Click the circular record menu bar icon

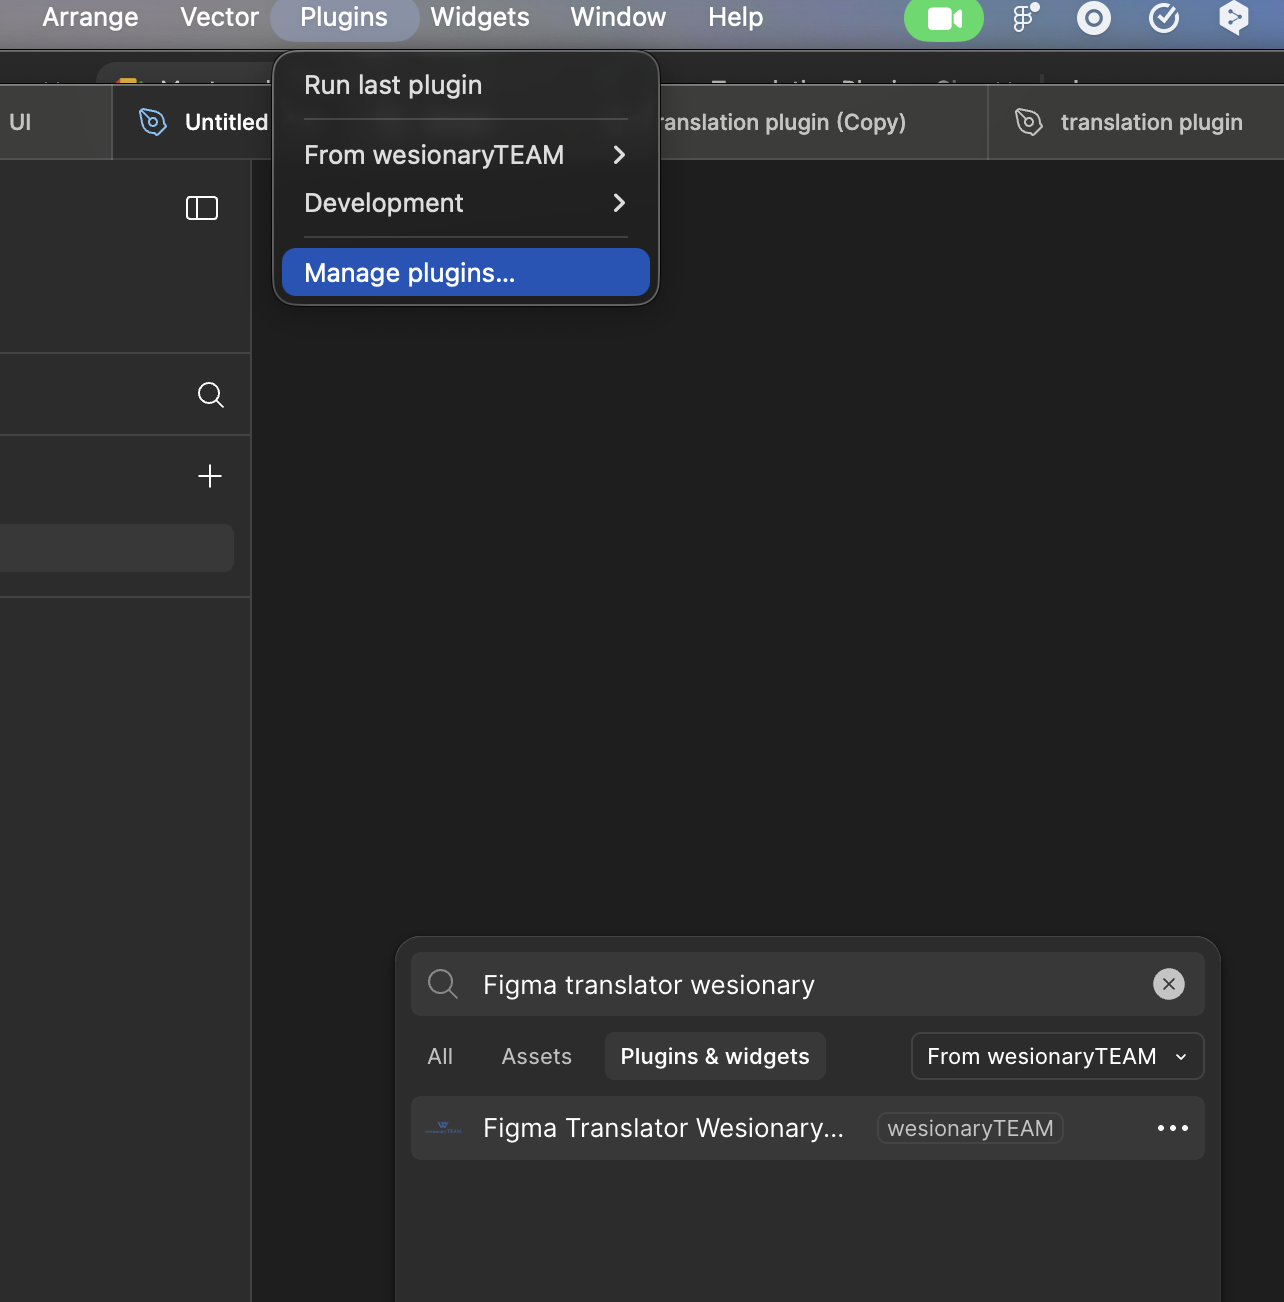pos(1094,18)
